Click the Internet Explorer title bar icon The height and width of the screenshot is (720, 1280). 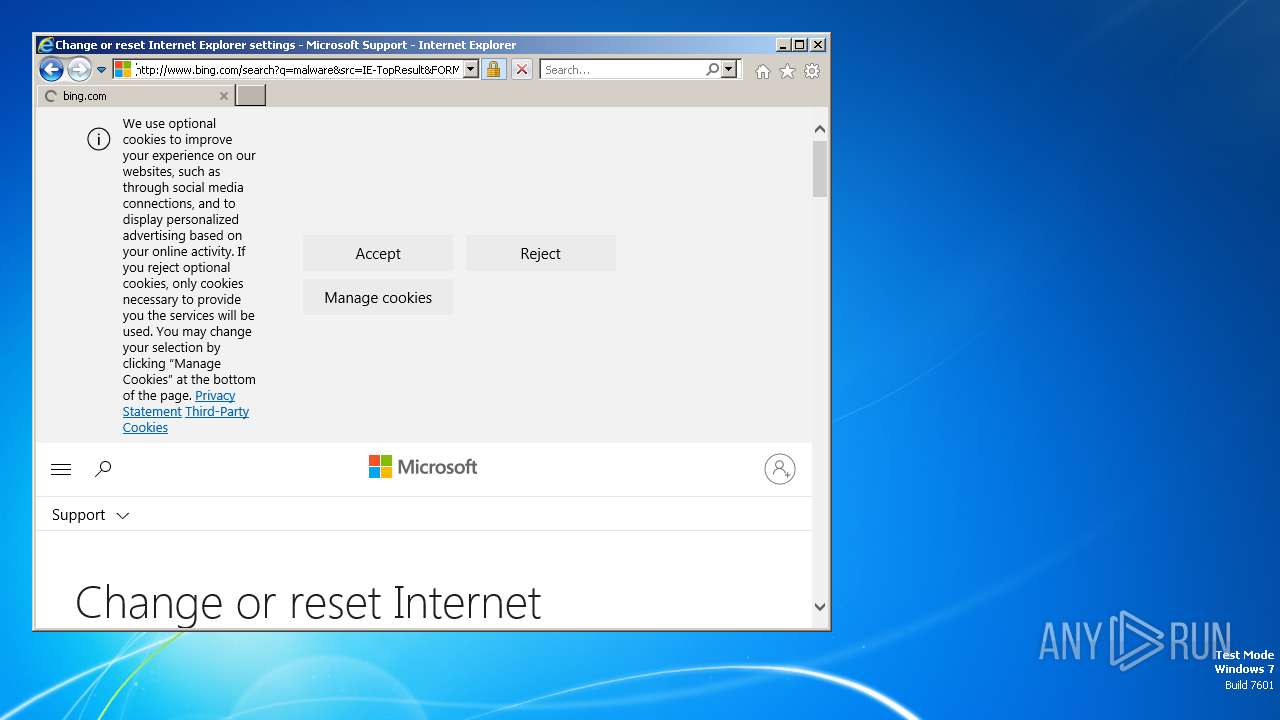point(45,45)
